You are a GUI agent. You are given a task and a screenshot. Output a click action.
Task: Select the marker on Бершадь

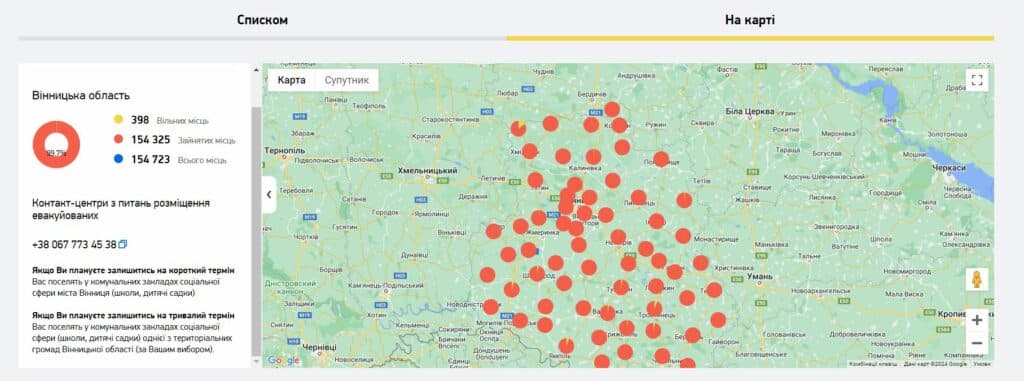pyautogui.click(x=692, y=335)
